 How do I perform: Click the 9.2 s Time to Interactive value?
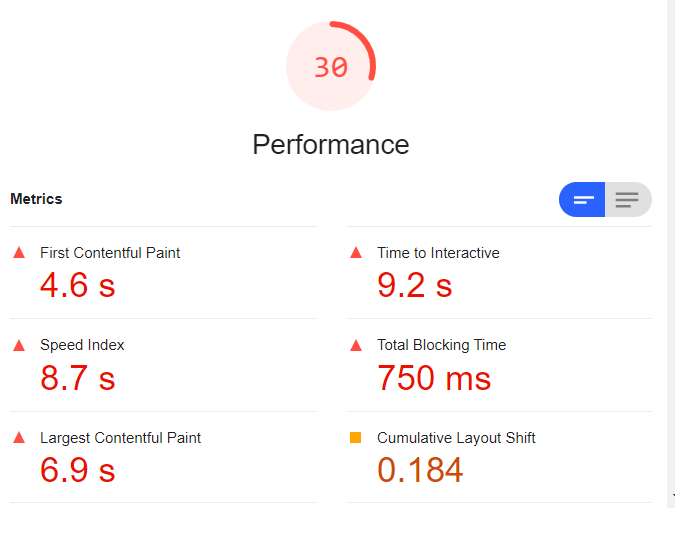(415, 285)
